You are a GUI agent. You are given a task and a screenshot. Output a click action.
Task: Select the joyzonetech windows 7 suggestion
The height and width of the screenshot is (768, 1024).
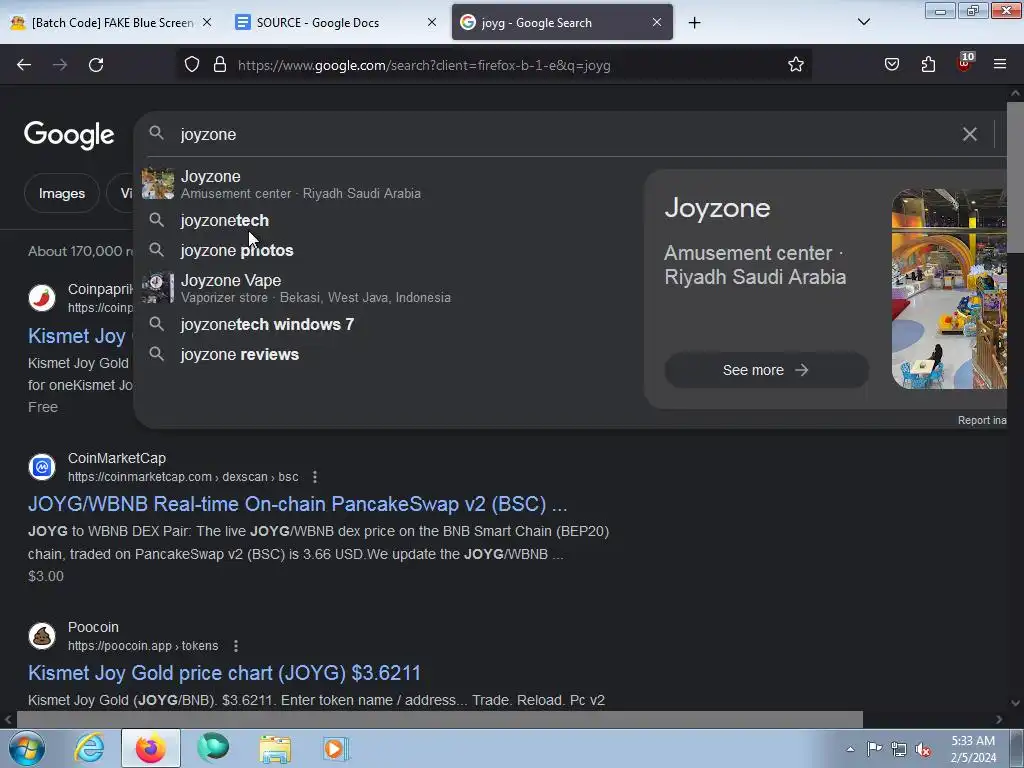388,325
